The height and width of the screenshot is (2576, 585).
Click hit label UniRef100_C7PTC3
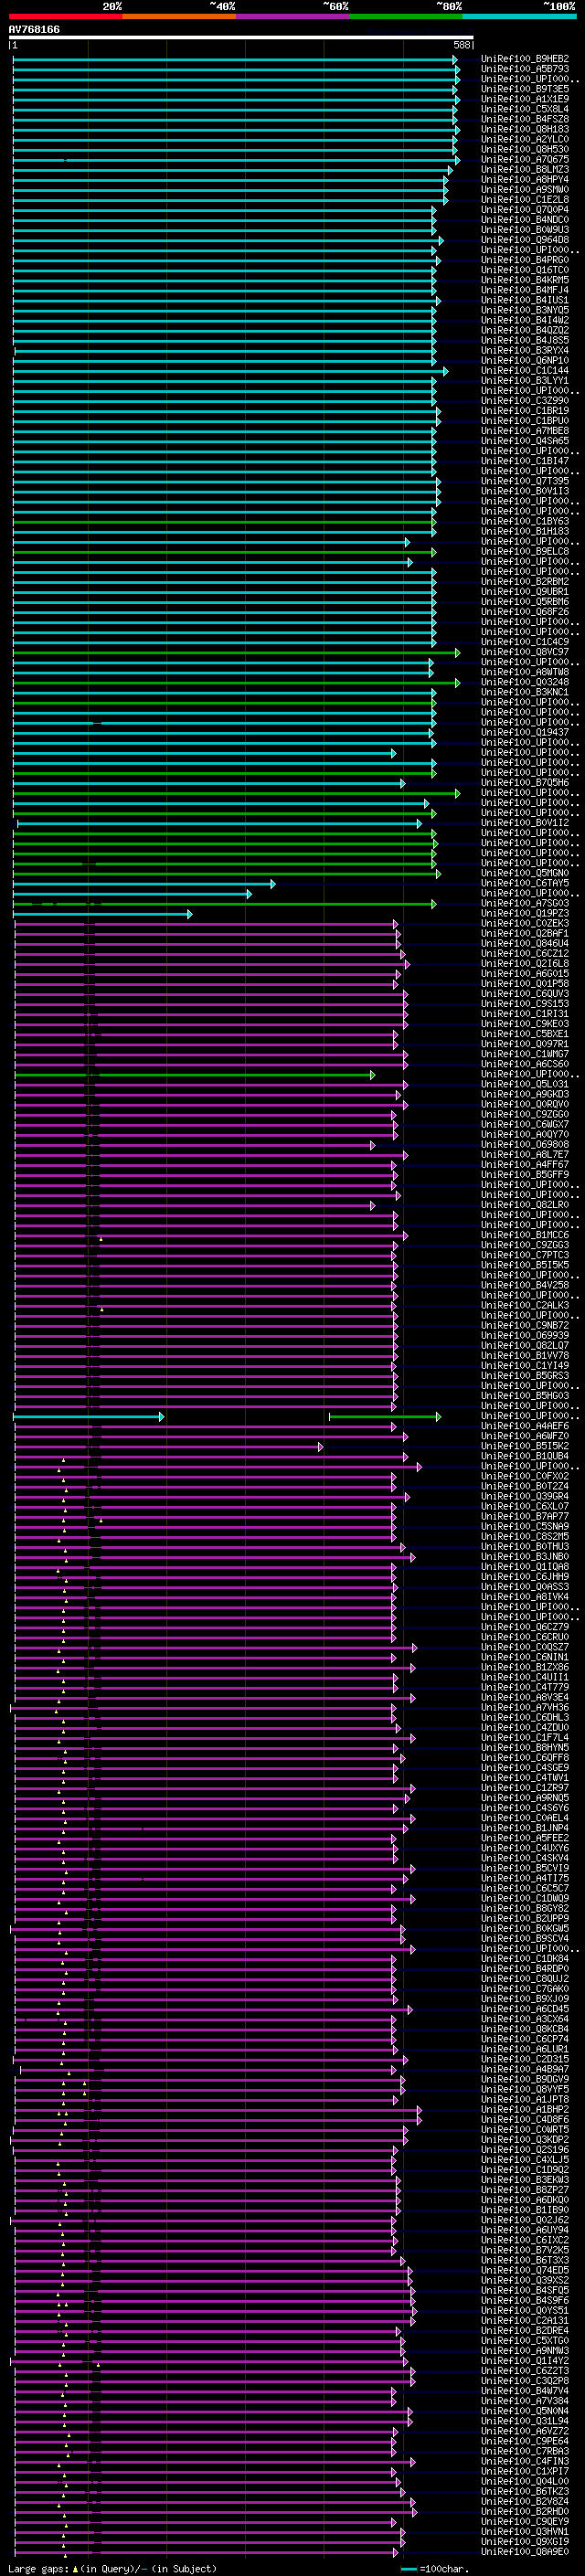coord(524,1255)
